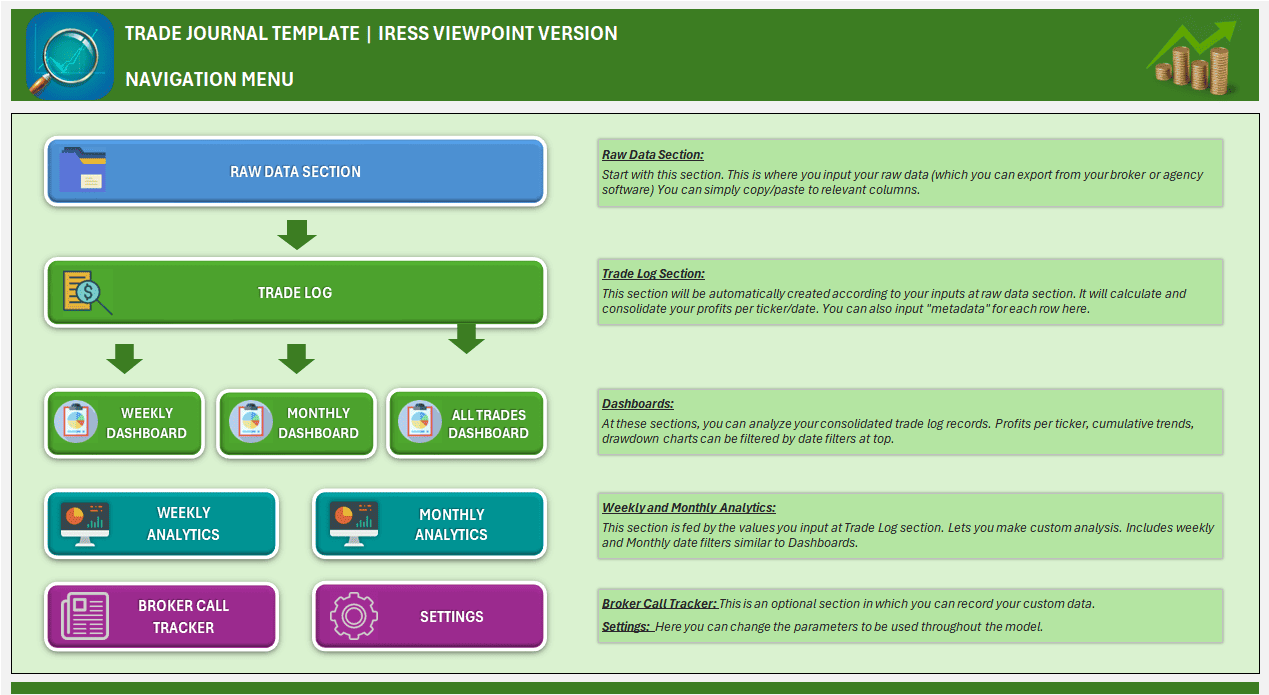This screenshot has width=1269, height=695.
Task: Open the Raw Data Section button
Action: click(x=296, y=171)
